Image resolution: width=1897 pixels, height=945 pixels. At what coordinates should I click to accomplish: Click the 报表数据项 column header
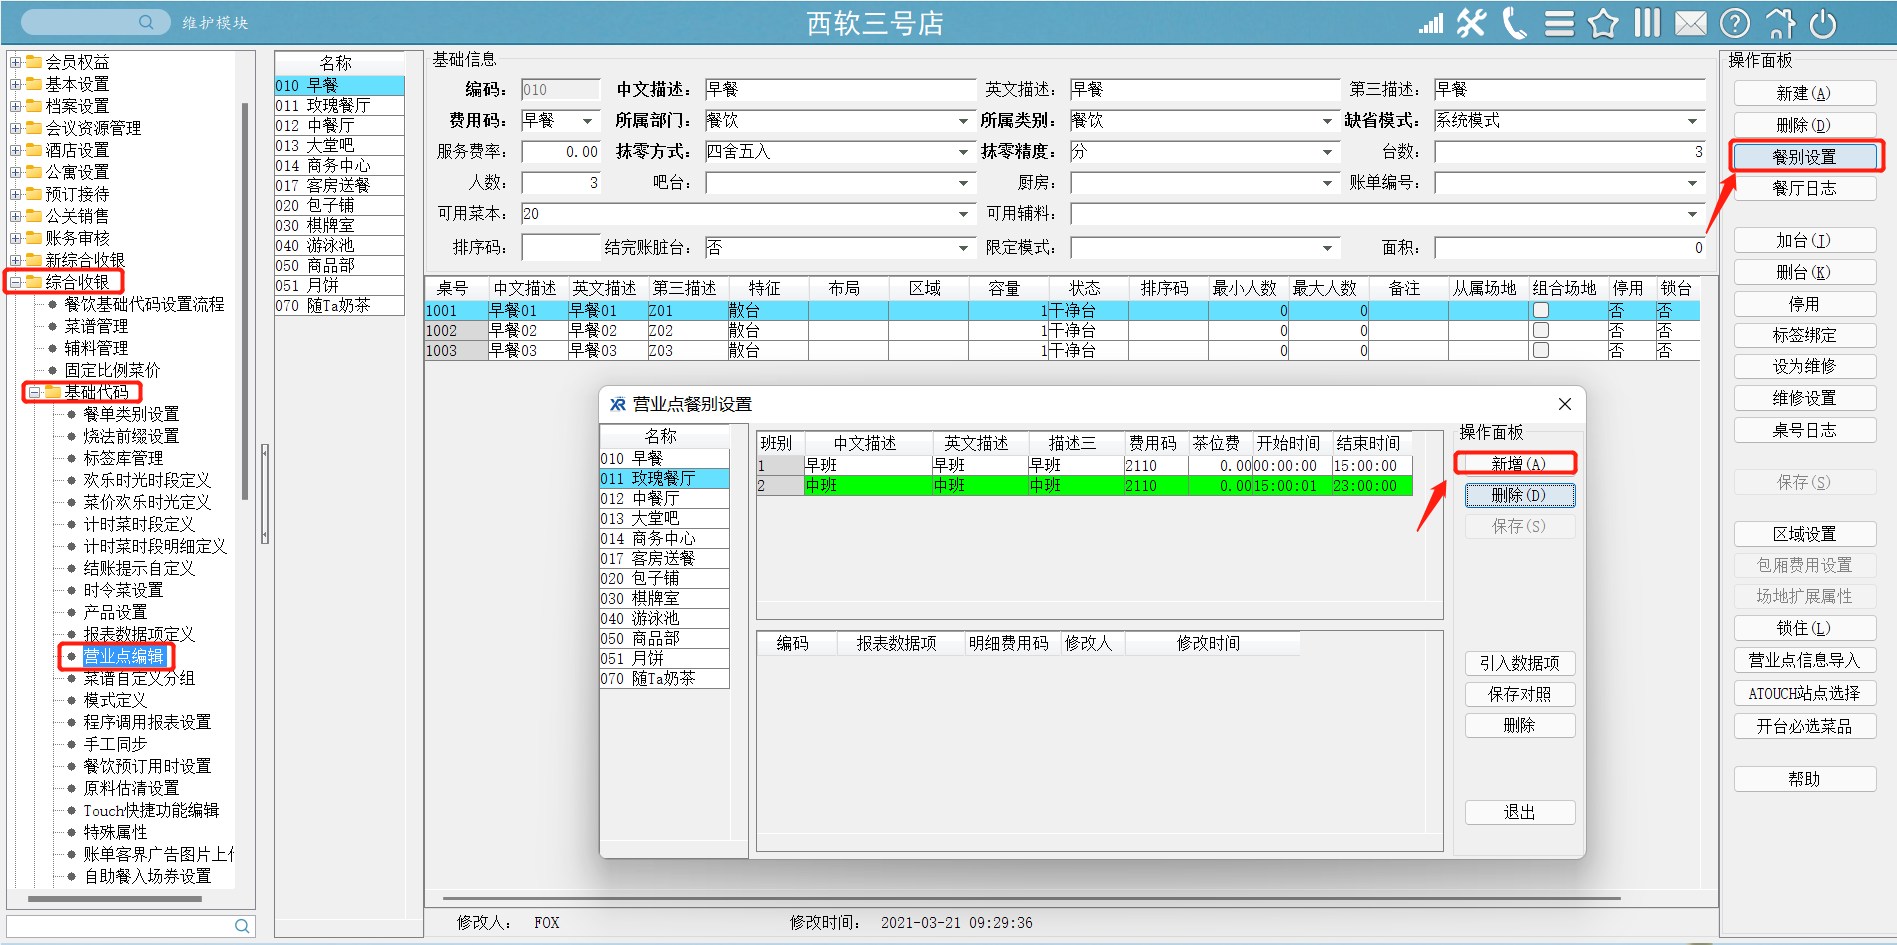click(896, 643)
